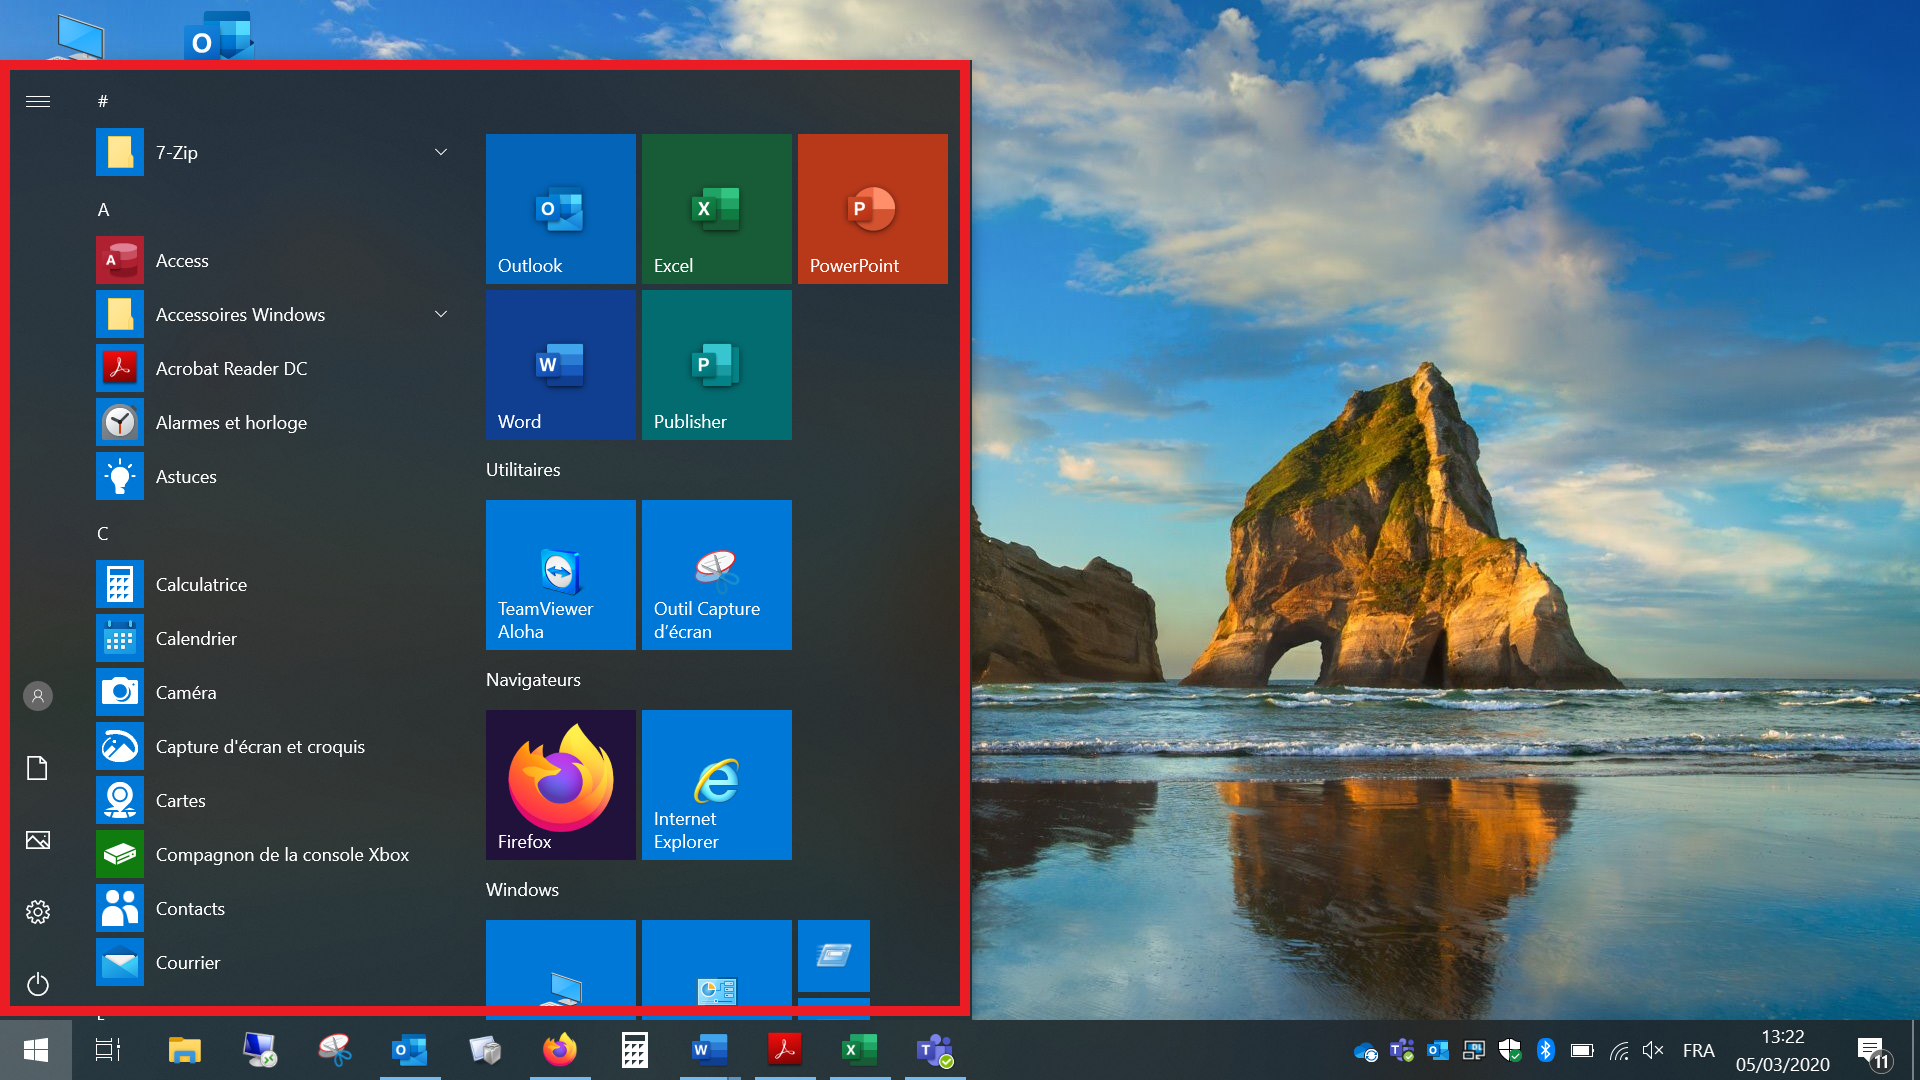This screenshot has width=1920, height=1080.
Task: Open Pictures from Start sidebar
Action: click(38, 840)
